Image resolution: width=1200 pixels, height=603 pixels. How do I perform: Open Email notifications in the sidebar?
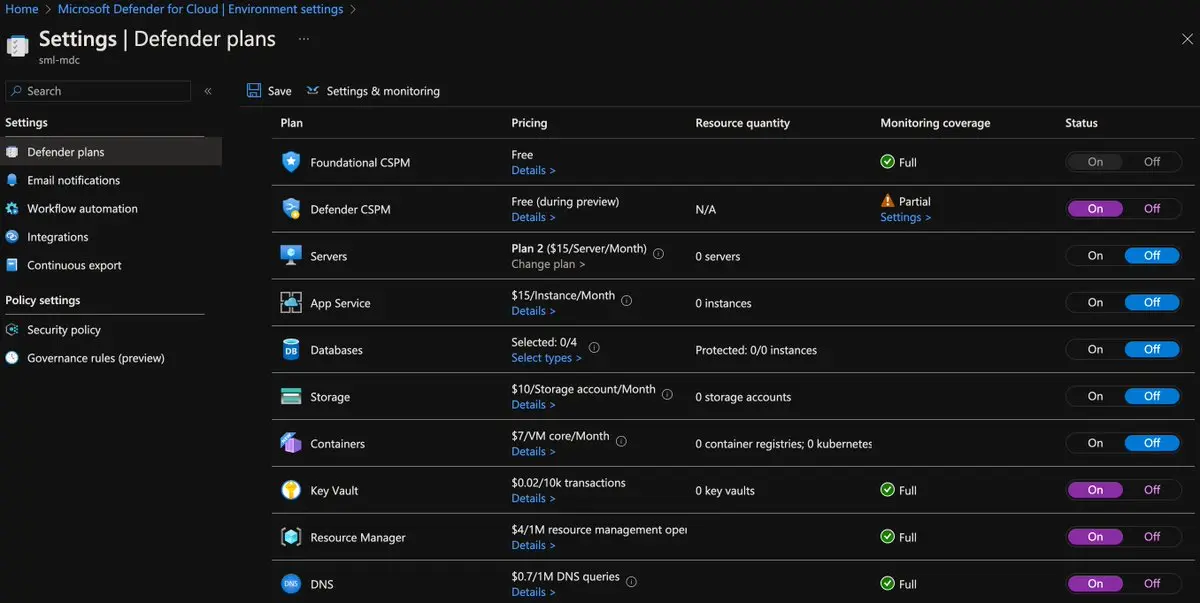(73, 181)
